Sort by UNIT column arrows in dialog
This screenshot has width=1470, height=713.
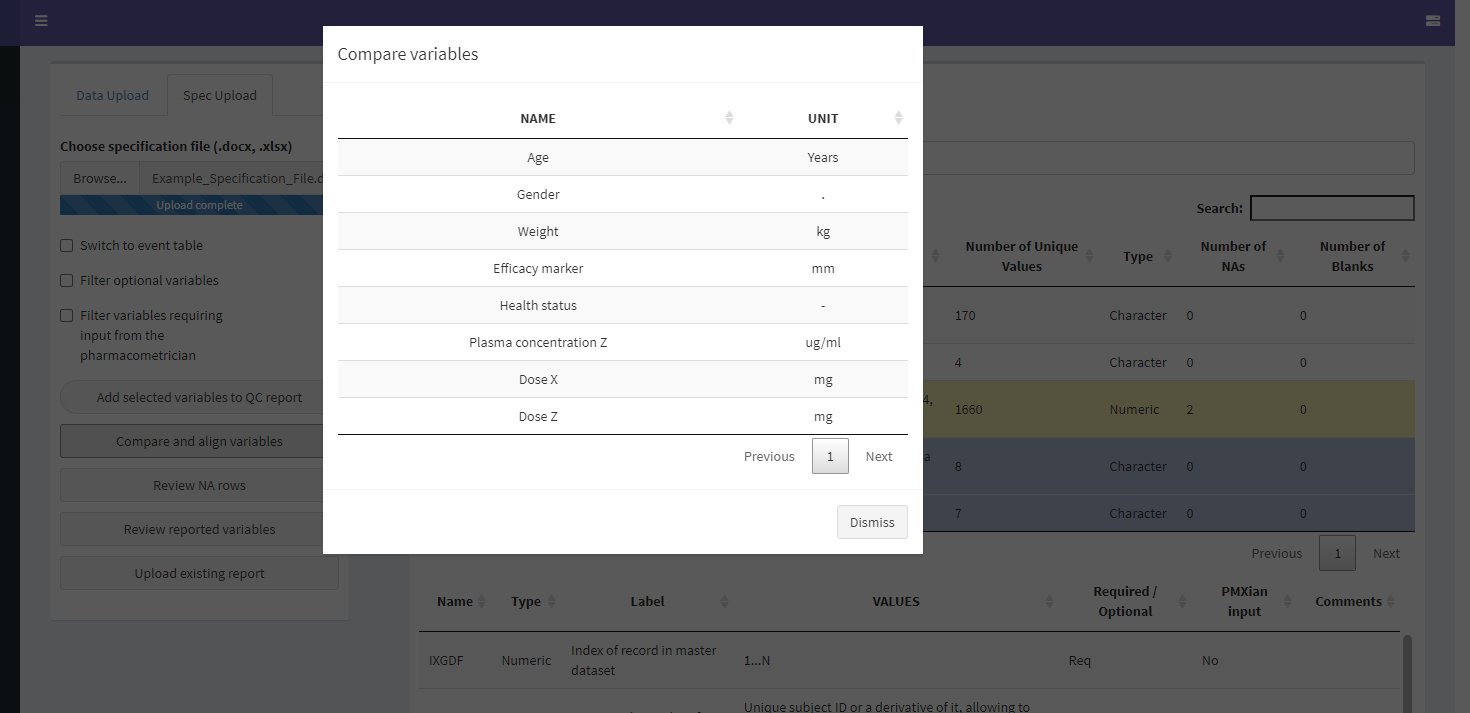pos(898,118)
